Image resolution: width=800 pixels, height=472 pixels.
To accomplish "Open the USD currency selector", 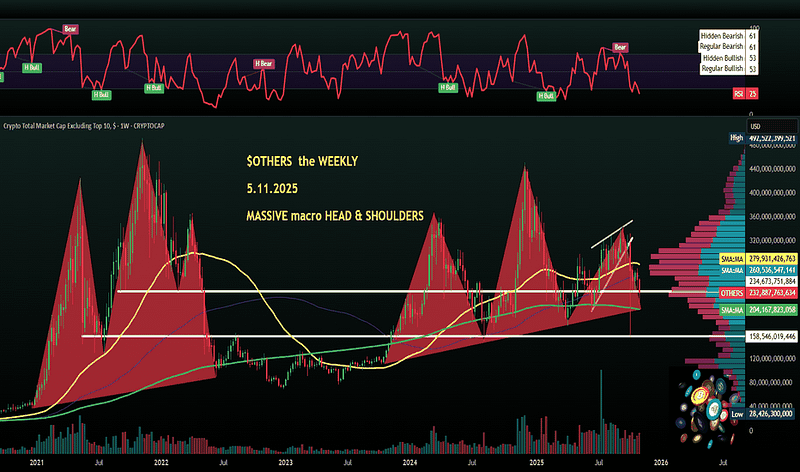I will coord(772,126).
